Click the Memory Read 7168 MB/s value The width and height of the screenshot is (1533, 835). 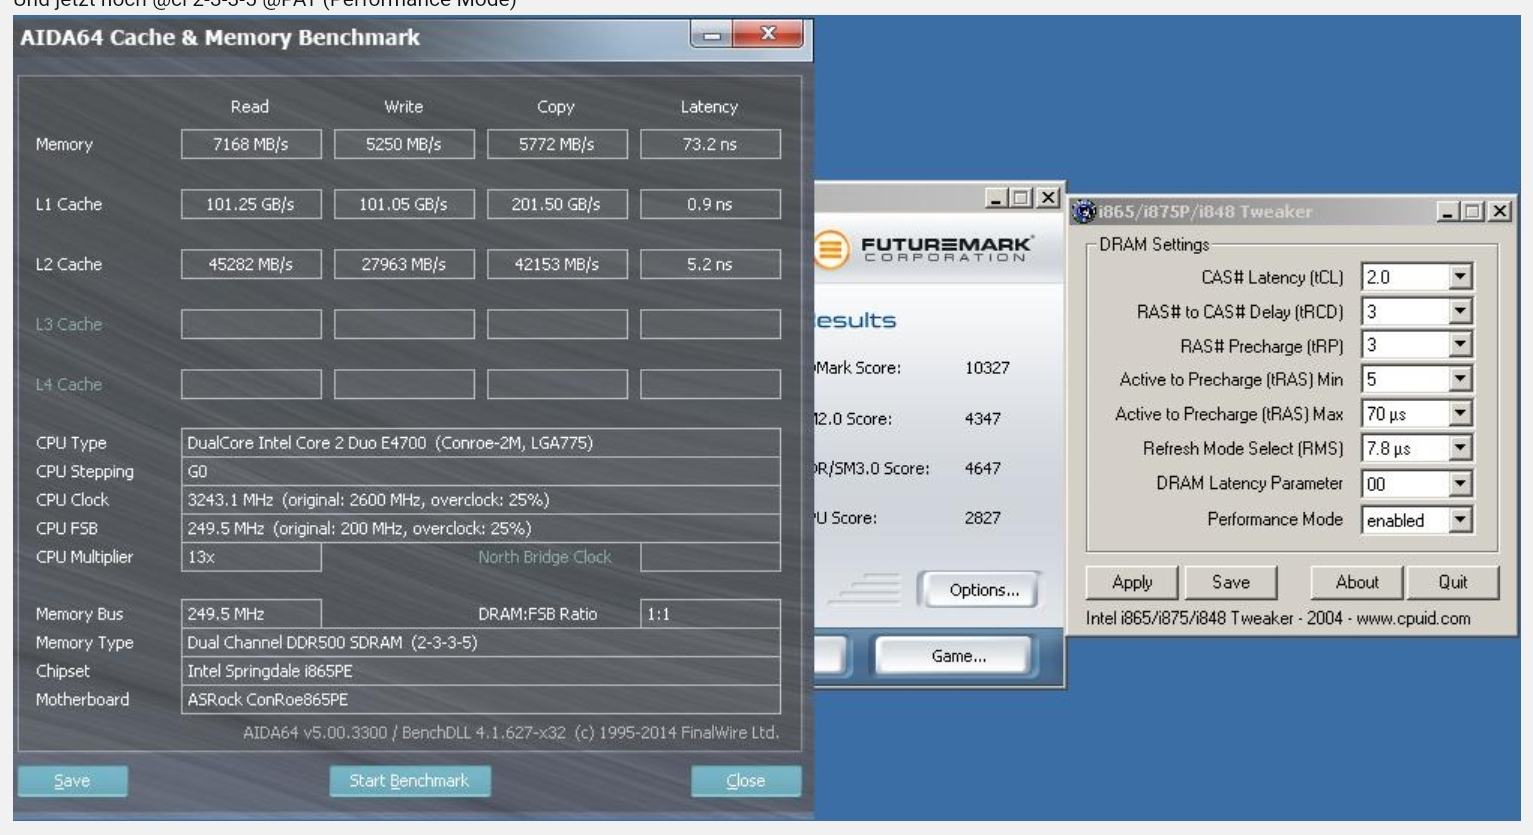251,144
